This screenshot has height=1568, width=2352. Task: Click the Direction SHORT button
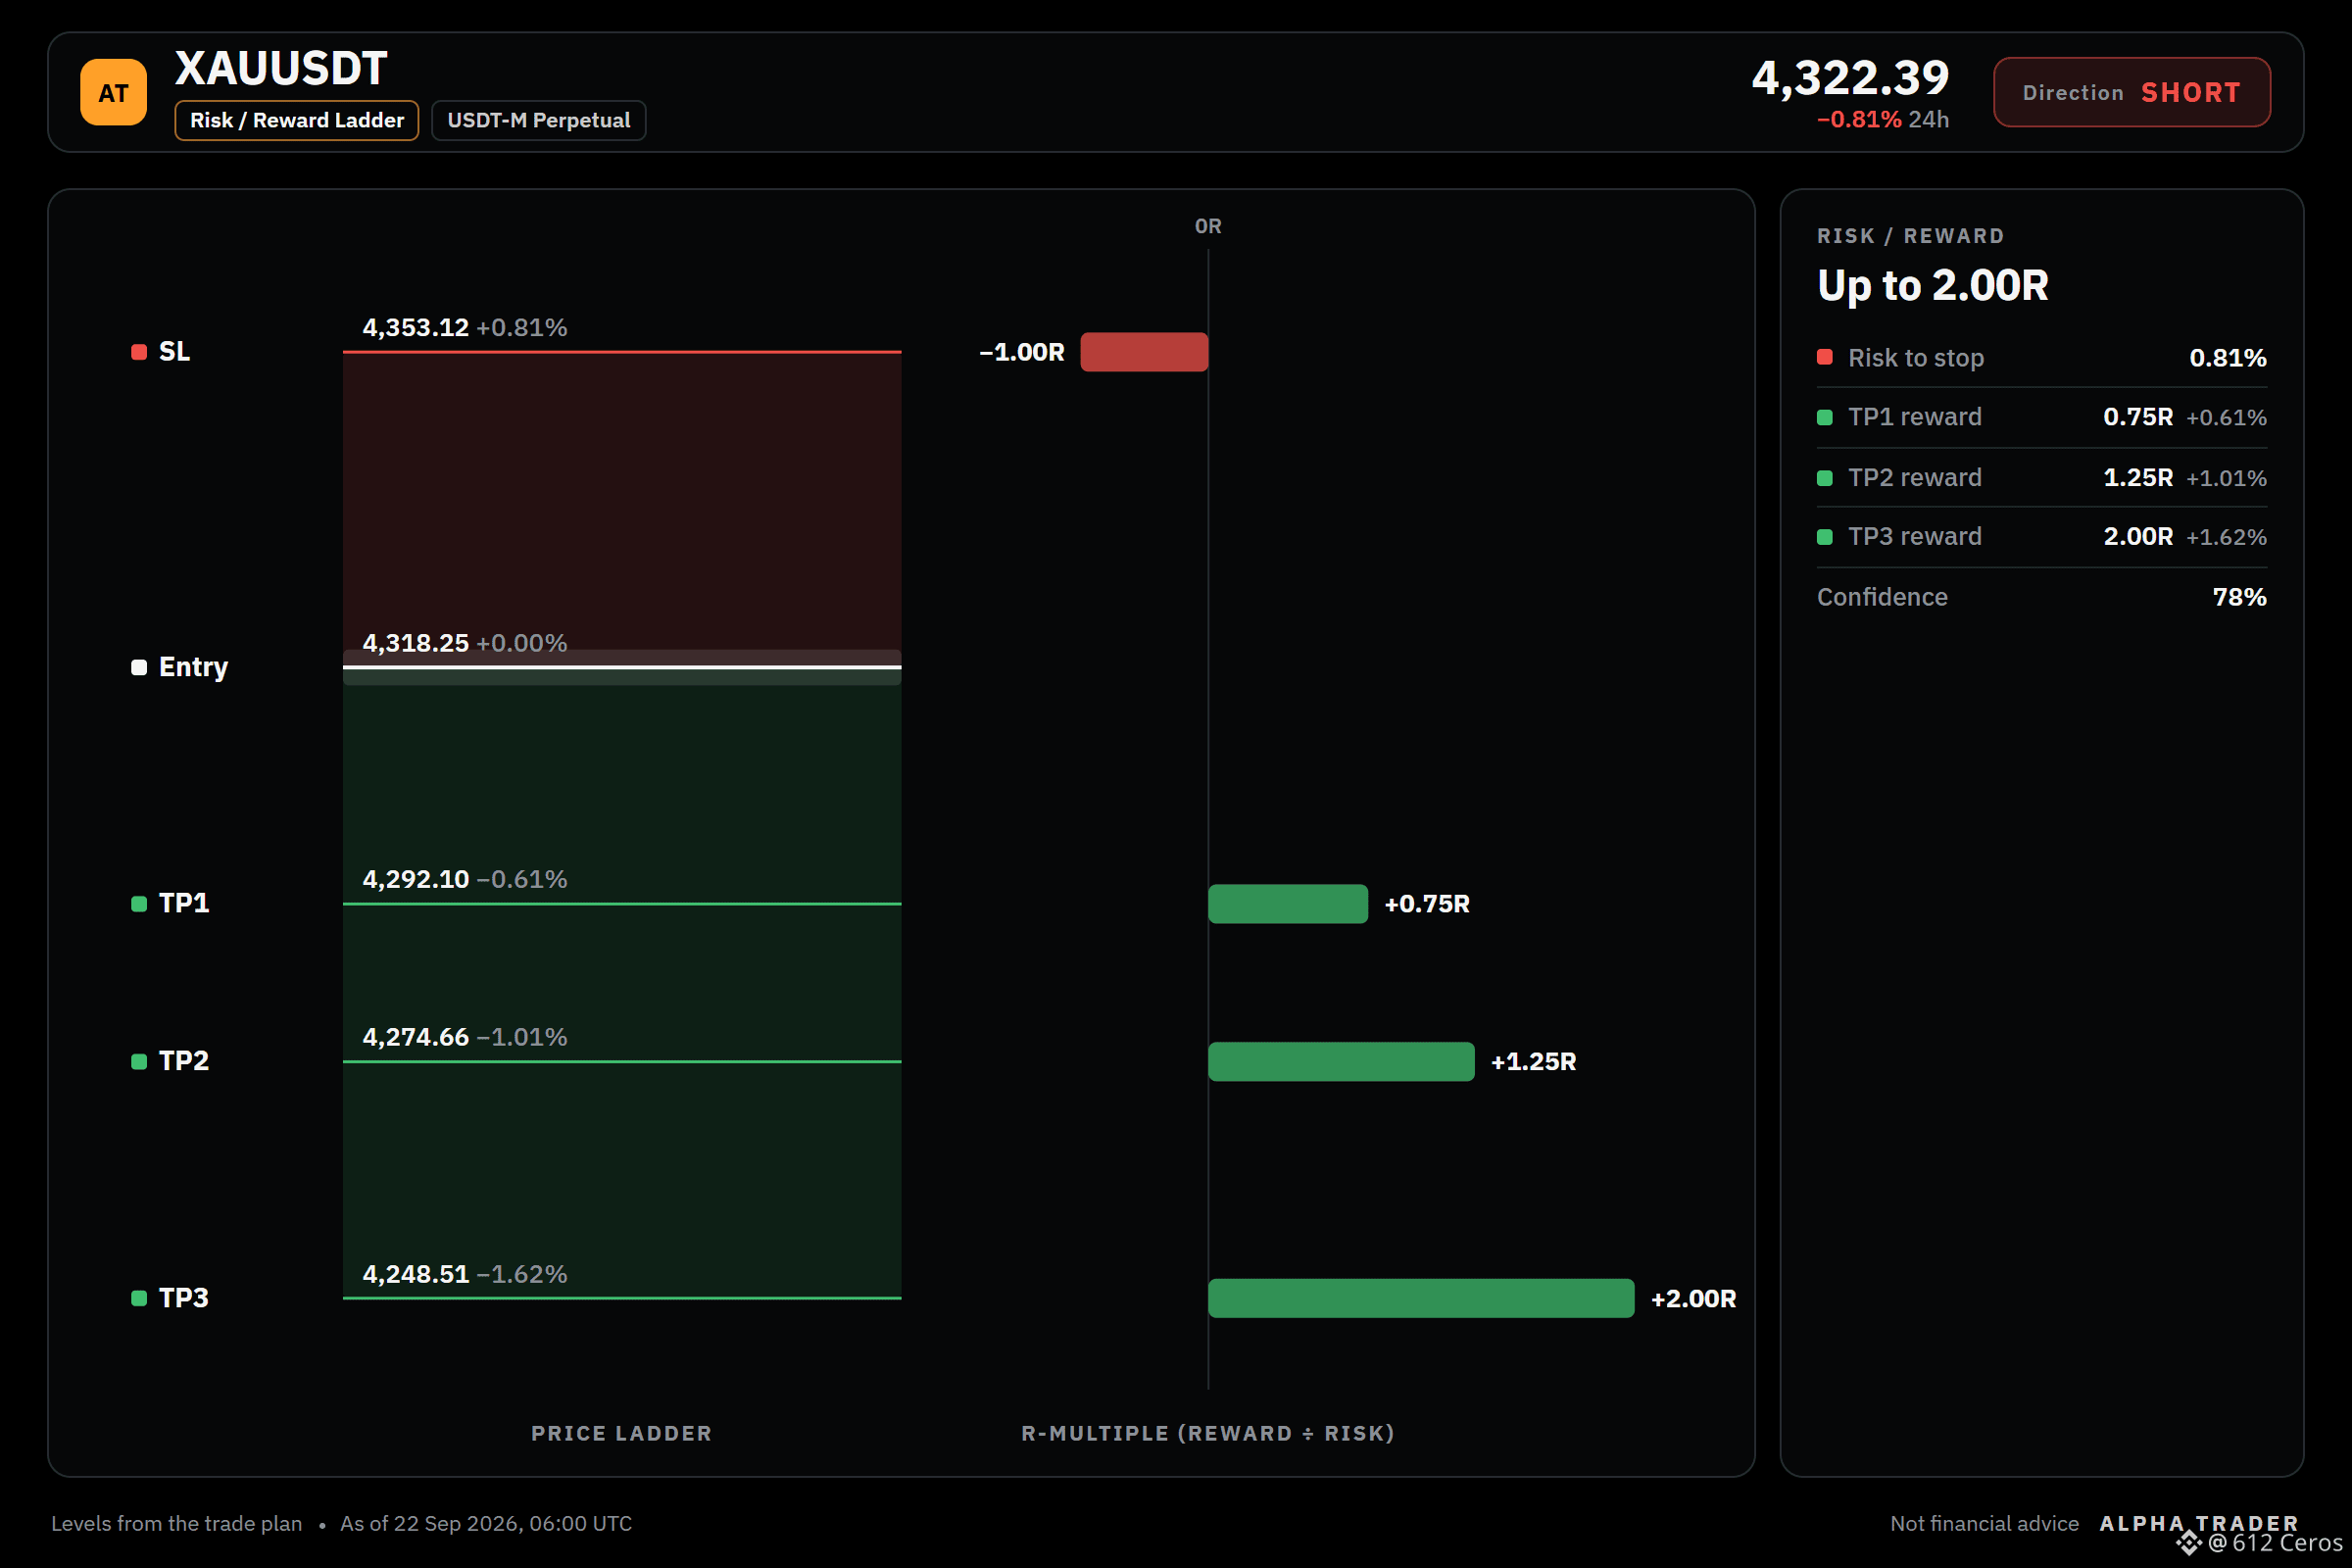pos(2131,92)
